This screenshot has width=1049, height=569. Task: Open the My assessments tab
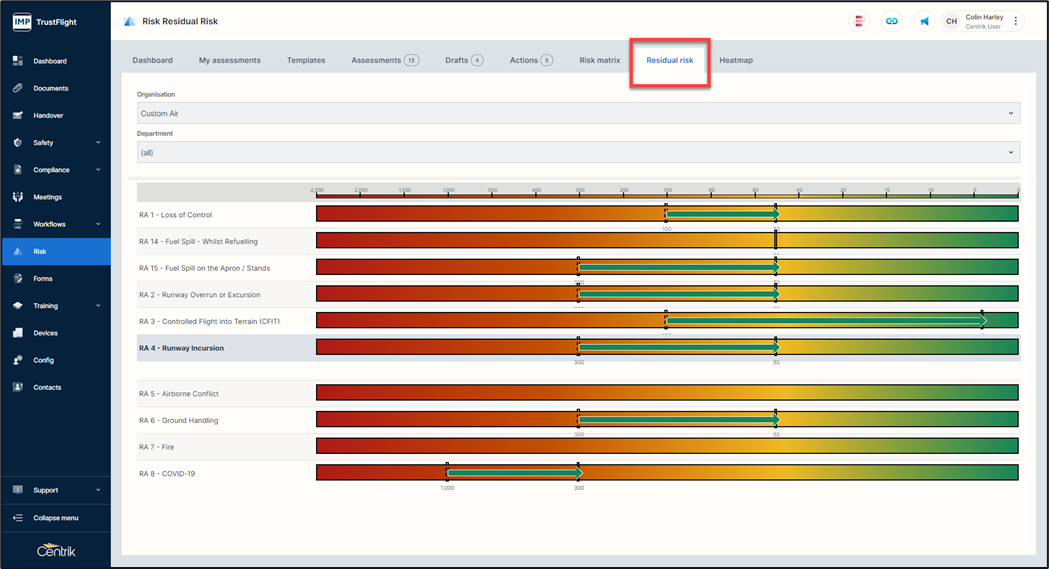[229, 61]
